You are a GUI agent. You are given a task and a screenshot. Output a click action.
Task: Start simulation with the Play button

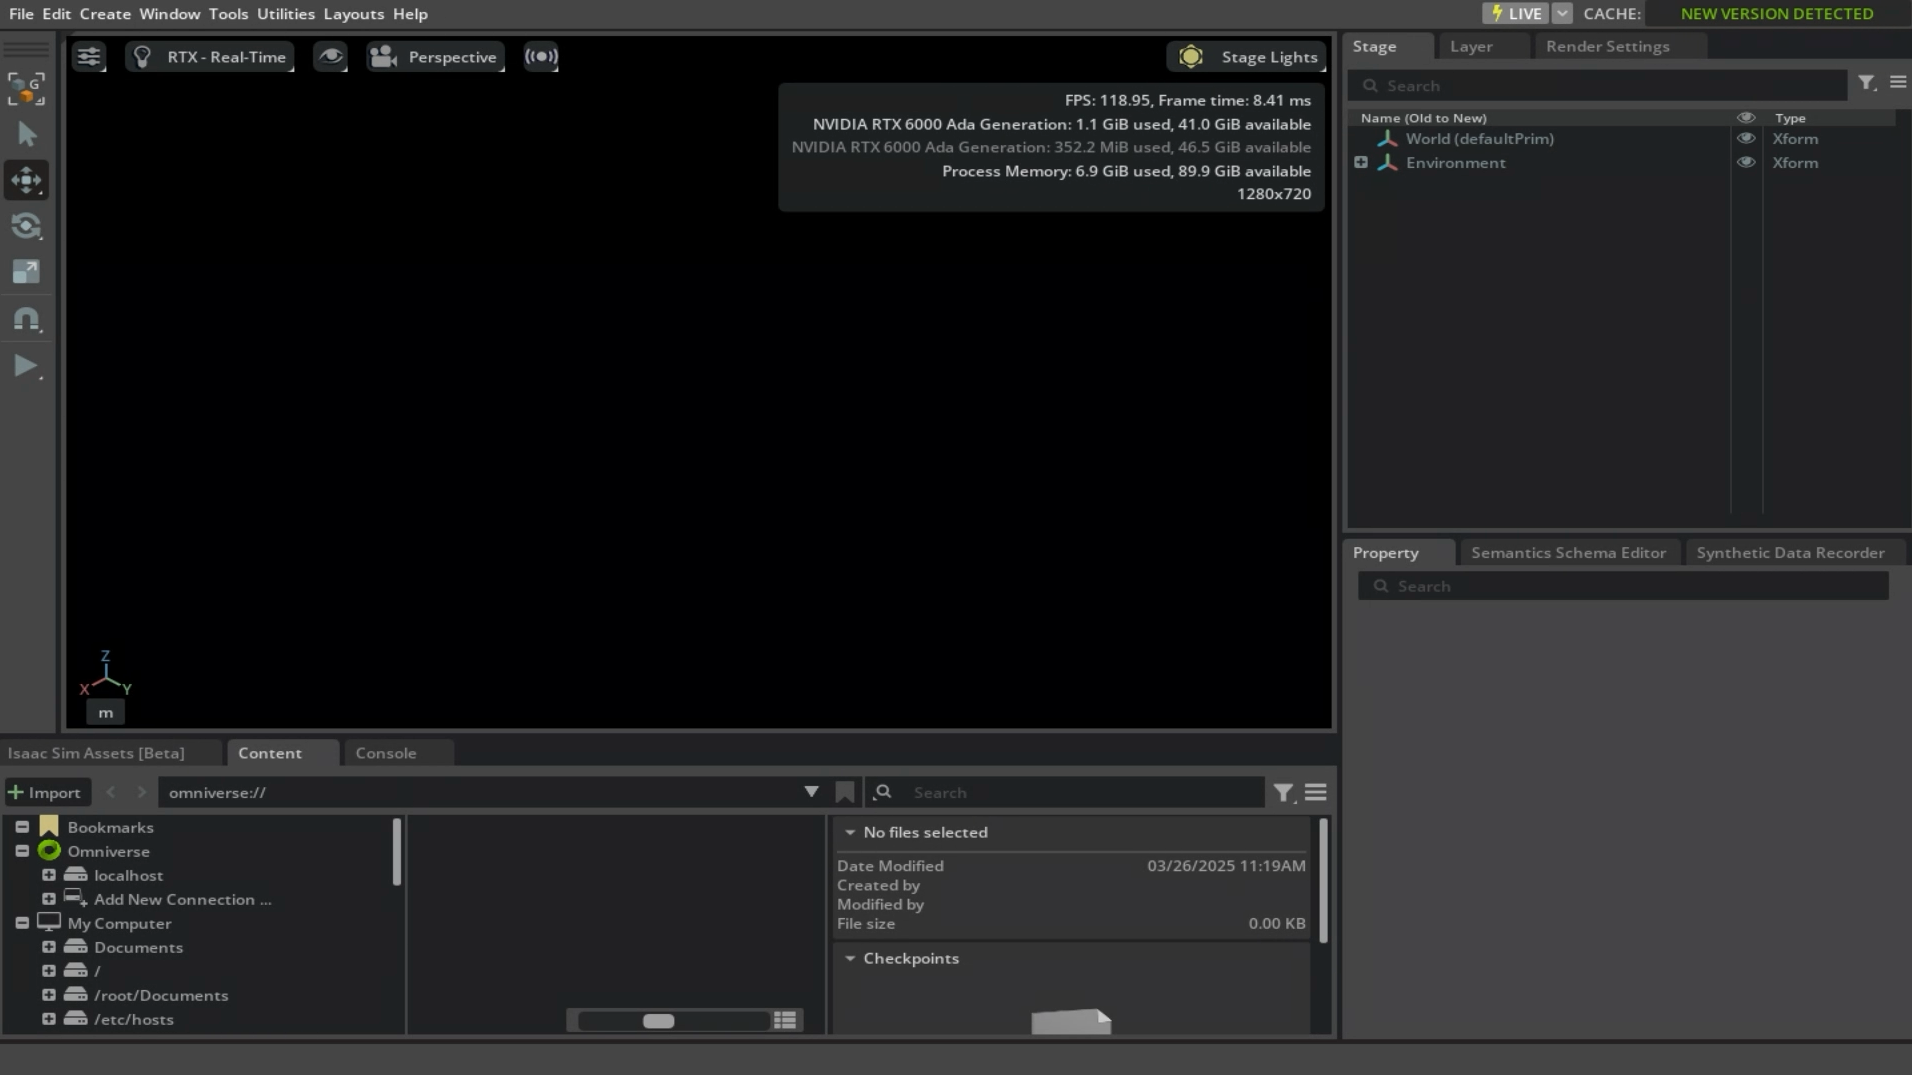click(x=27, y=366)
